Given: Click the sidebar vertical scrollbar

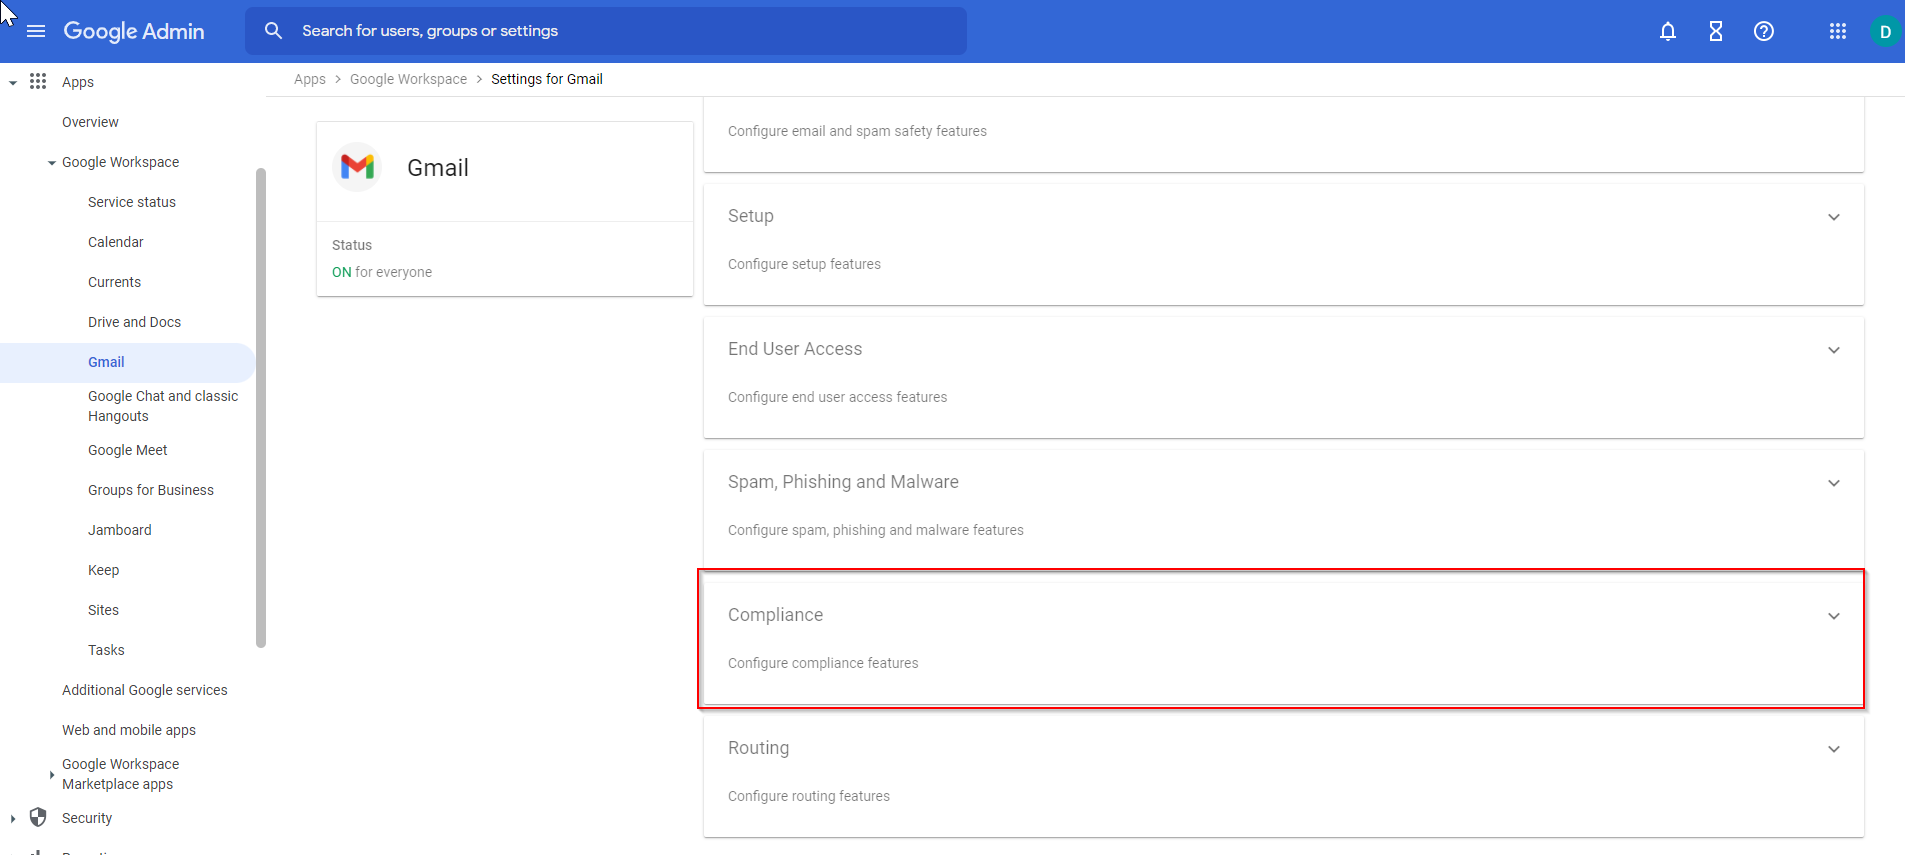Looking at the screenshot, I should pyautogui.click(x=261, y=400).
